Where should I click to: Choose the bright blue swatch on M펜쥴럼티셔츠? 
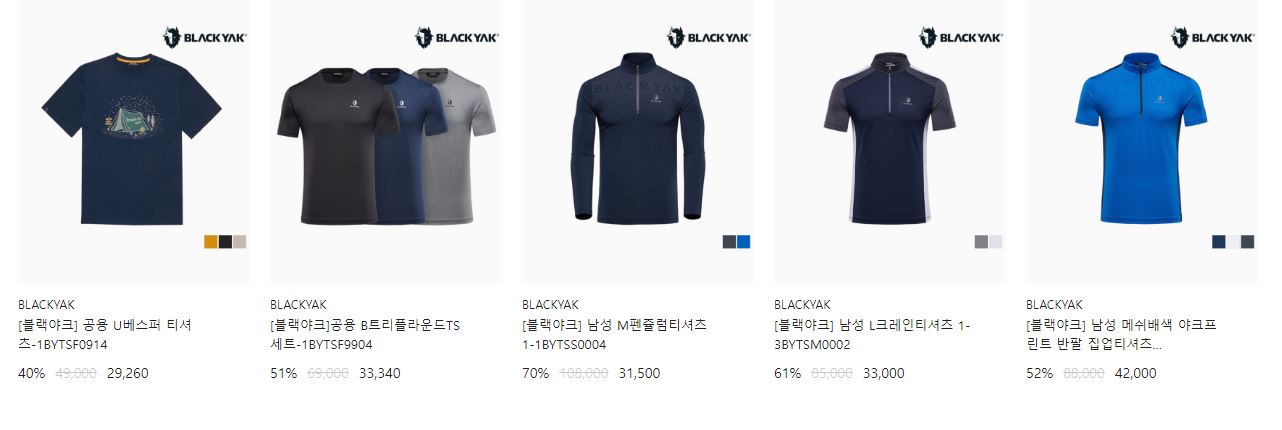point(743,242)
